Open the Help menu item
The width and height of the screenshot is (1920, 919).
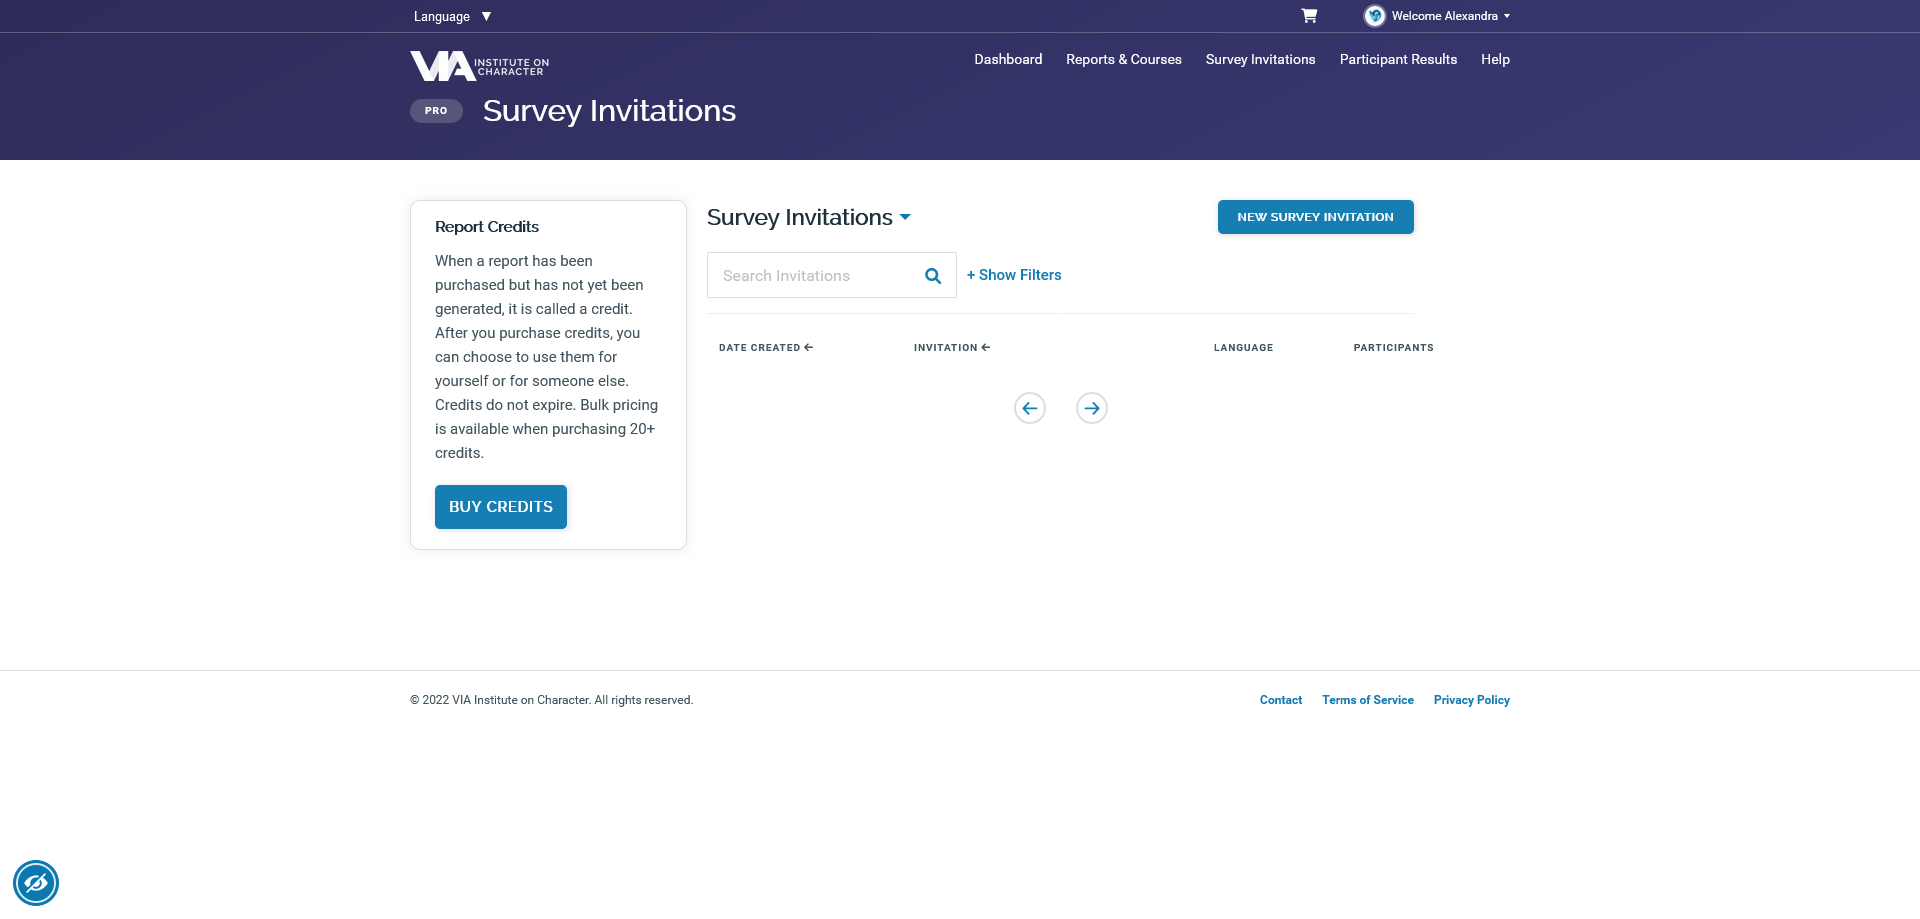1495,60
